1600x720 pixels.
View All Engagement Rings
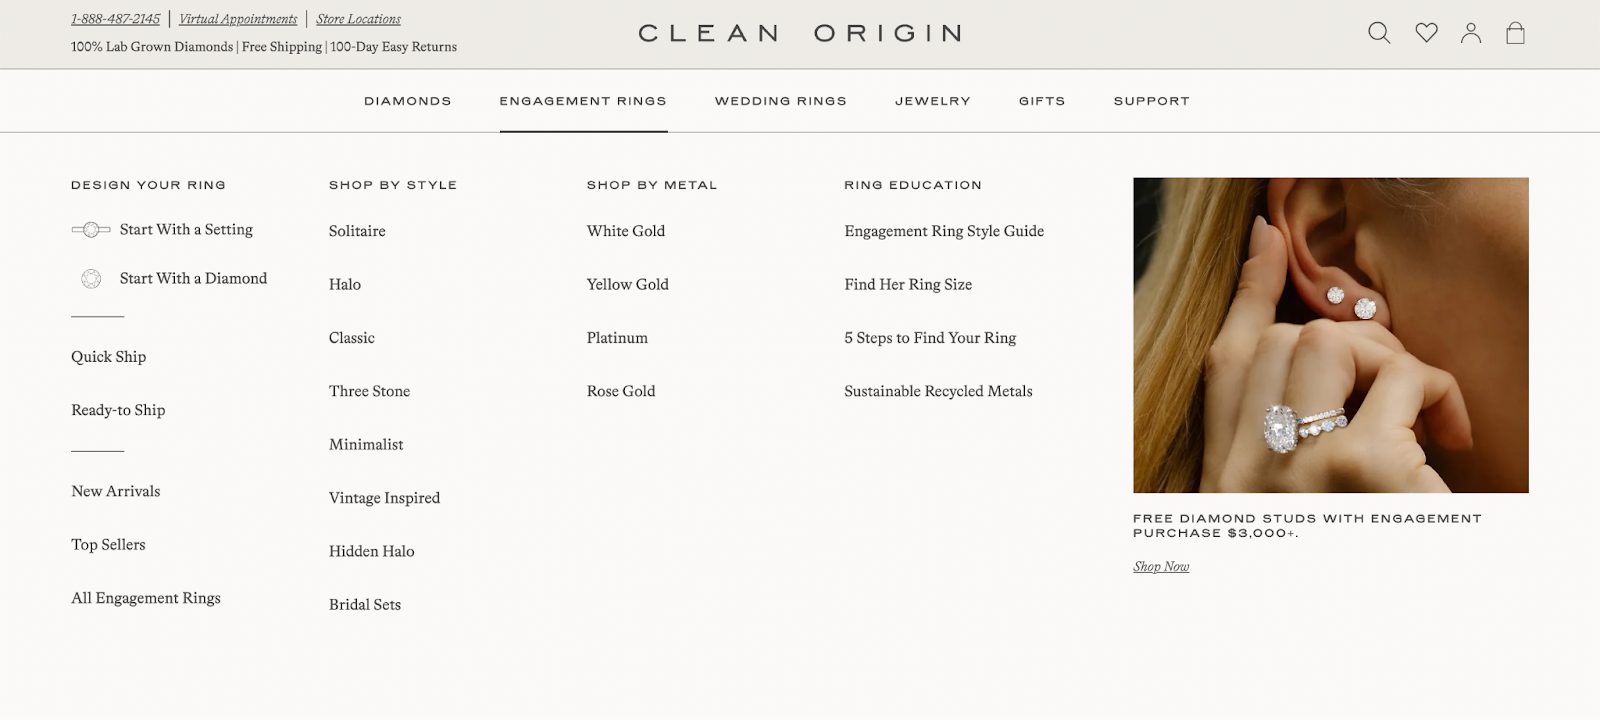[146, 598]
